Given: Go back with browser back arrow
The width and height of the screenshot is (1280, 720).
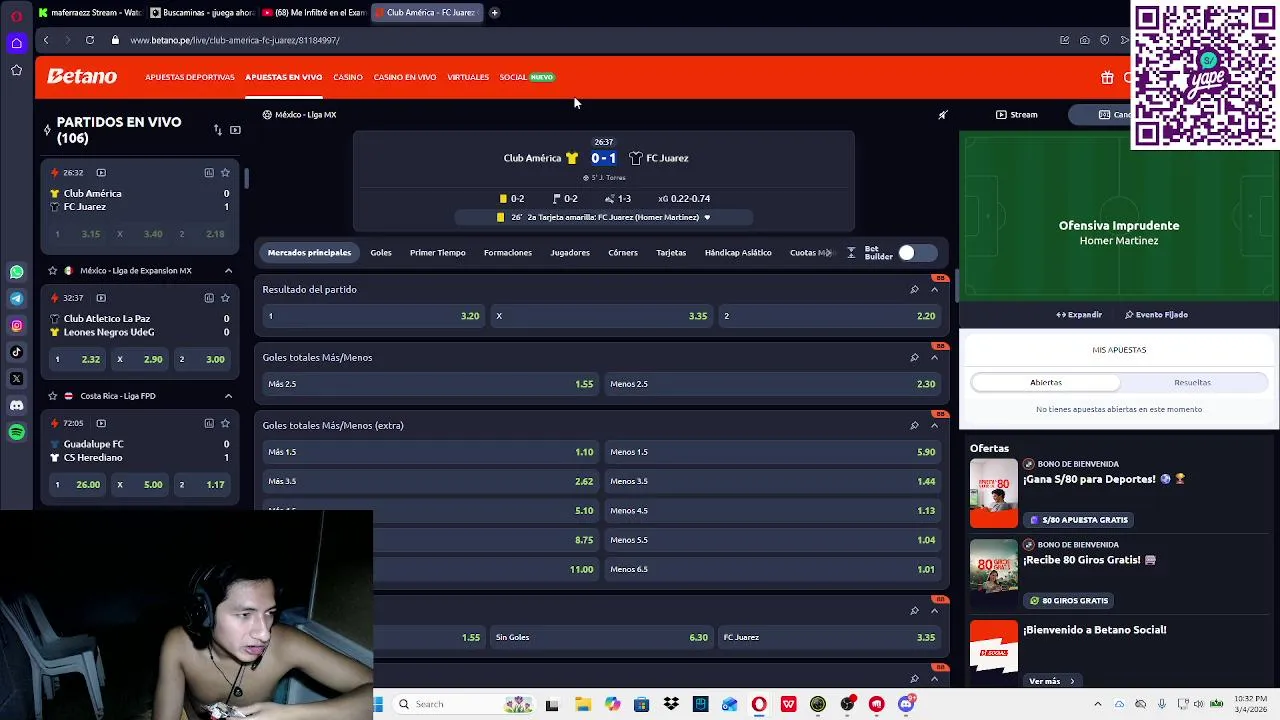Looking at the screenshot, I should tap(46, 40).
